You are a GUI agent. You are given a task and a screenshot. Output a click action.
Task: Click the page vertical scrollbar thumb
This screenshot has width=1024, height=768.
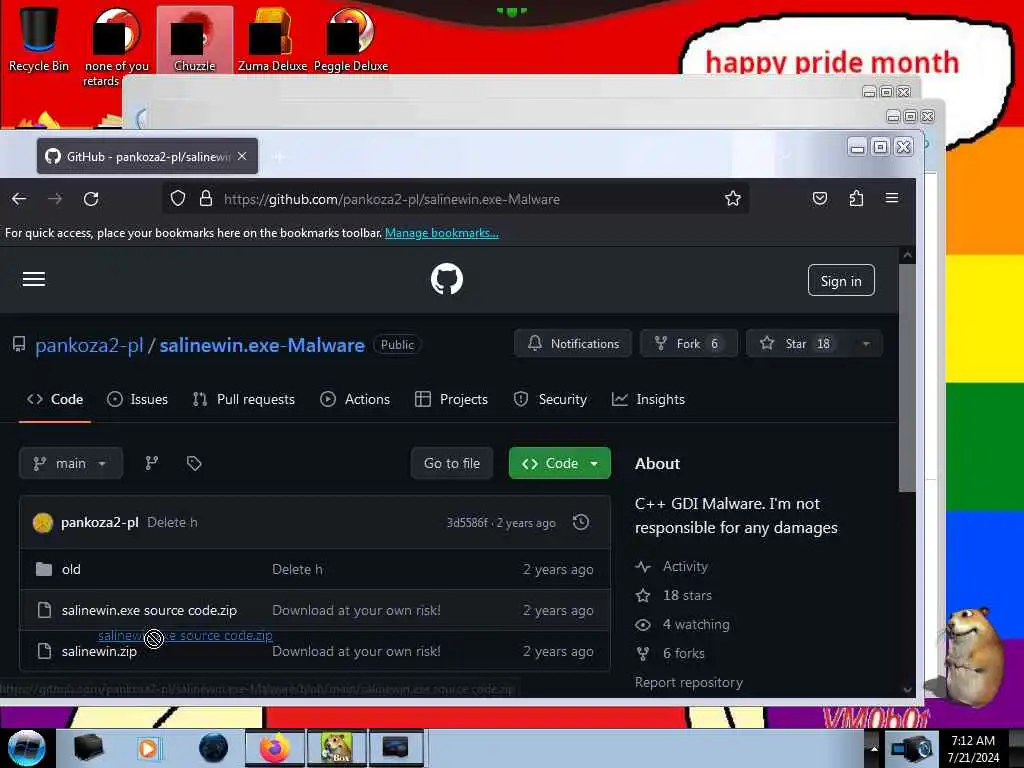906,377
